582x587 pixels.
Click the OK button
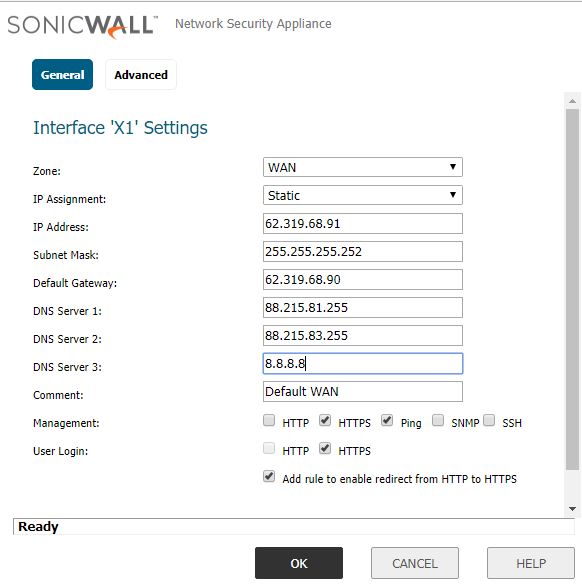[299, 563]
